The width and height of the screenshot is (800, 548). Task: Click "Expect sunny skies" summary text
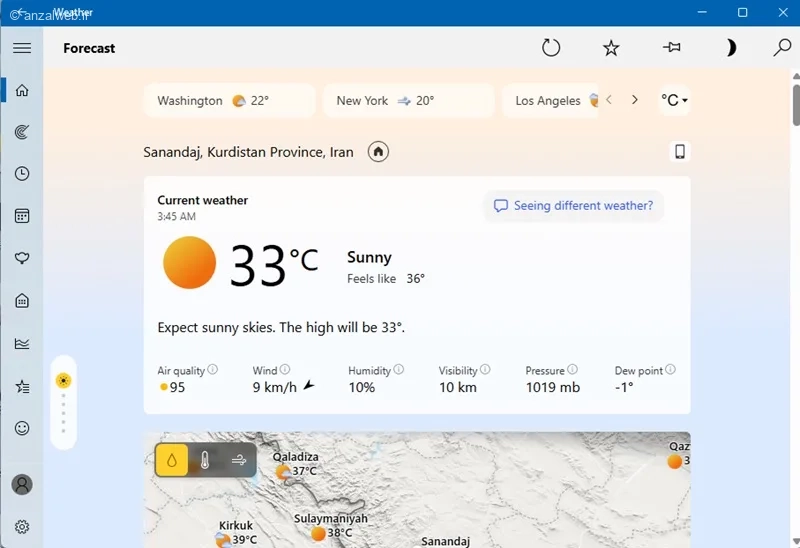281,327
